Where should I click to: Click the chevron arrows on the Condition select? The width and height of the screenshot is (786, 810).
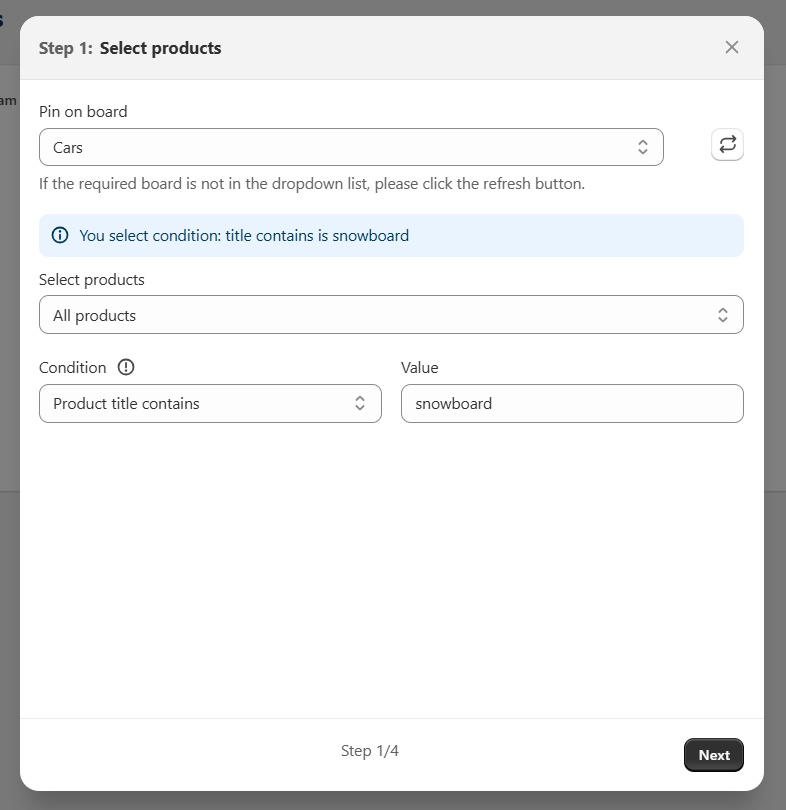(360, 403)
